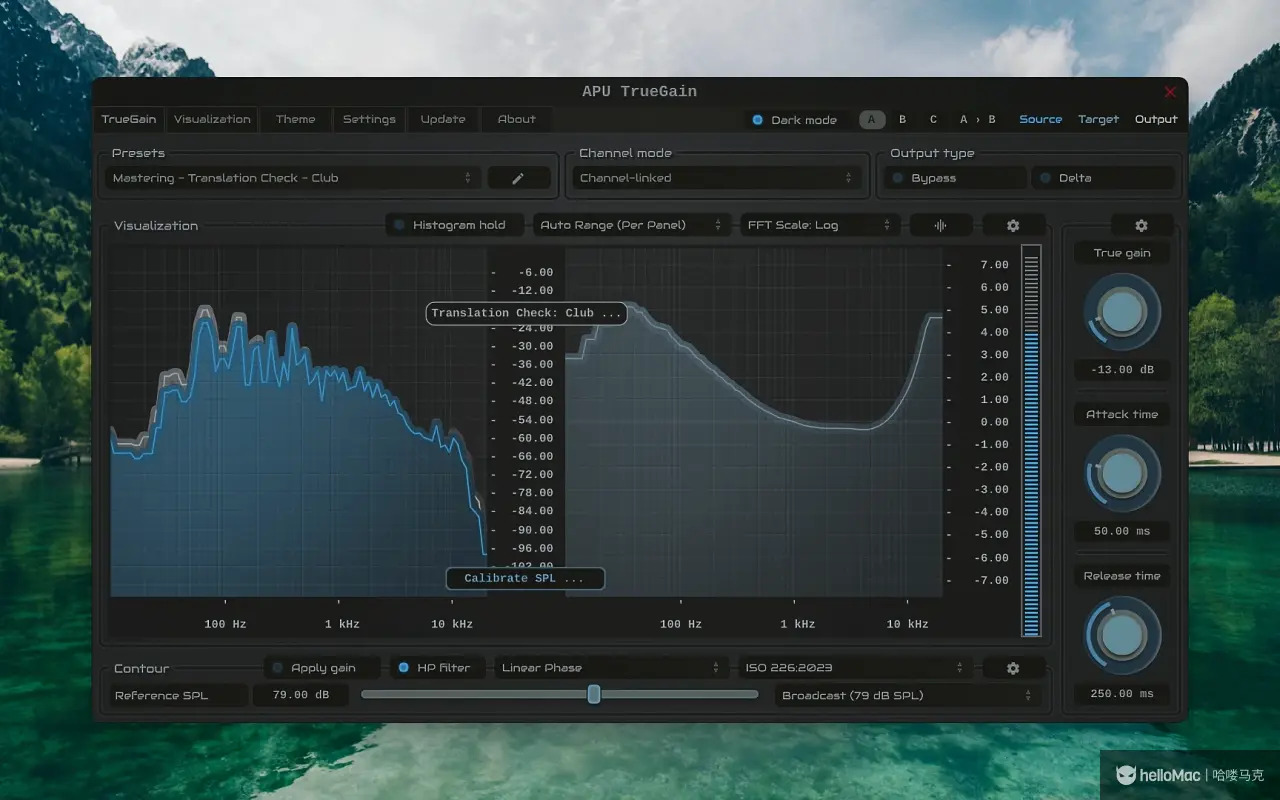Enable Apply gain
Image resolution: width=1280 pixels, height=800 pixels.
[323, 668]
